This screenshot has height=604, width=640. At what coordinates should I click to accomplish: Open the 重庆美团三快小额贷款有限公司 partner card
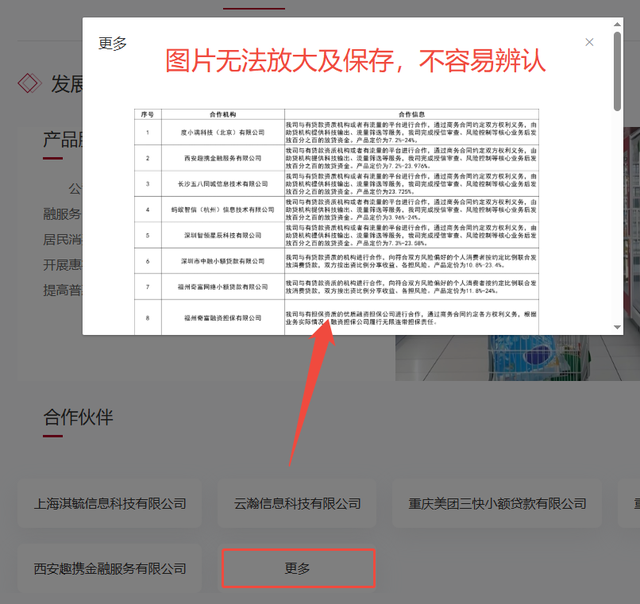tap(497, 503)
